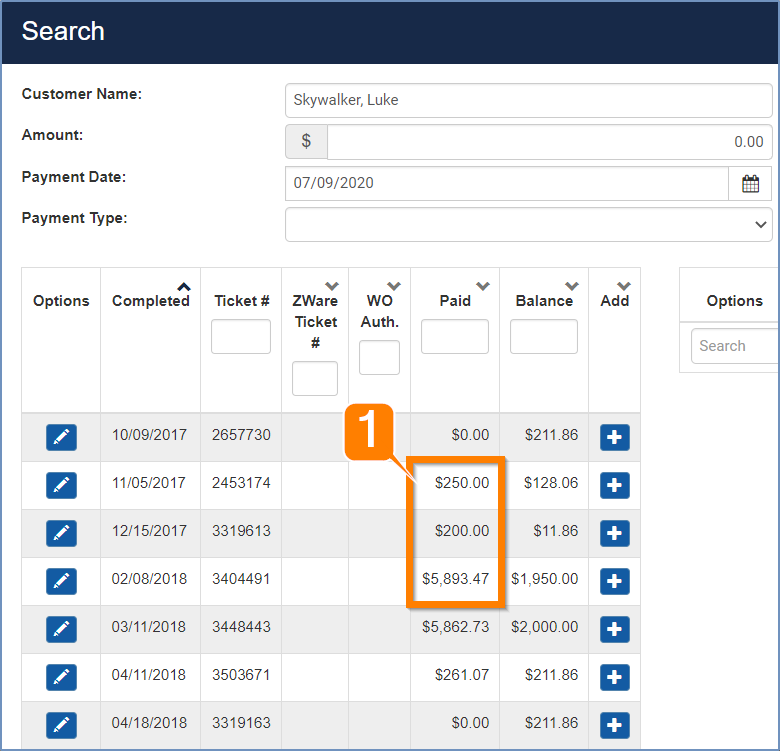Click the Balance column filter box
780x751 pixels.
544,337
